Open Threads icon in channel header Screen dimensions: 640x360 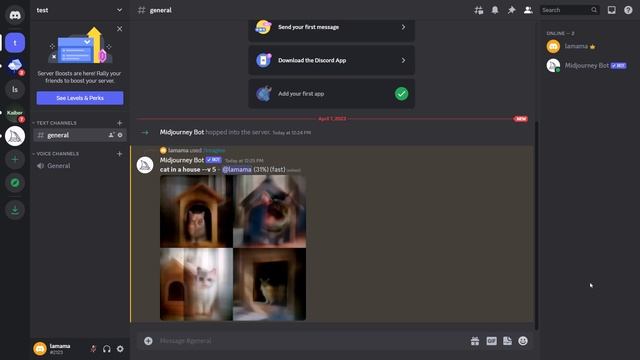pos(479,10)
